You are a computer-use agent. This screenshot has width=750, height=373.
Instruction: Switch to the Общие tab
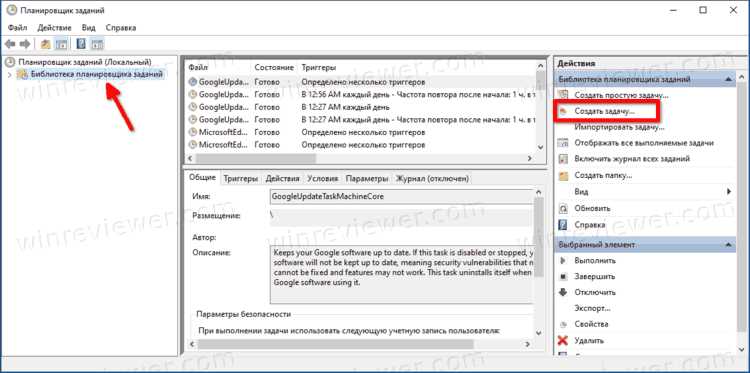pyautogui.click(x=202, y=177)
